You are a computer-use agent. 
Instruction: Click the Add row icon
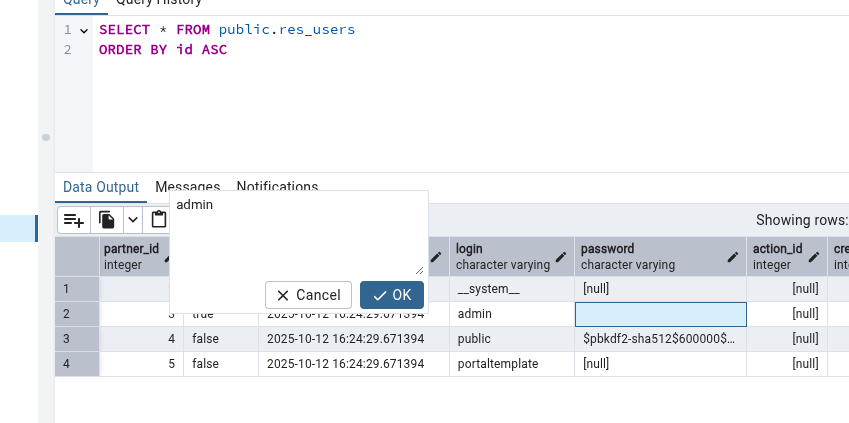click(74, 220)
